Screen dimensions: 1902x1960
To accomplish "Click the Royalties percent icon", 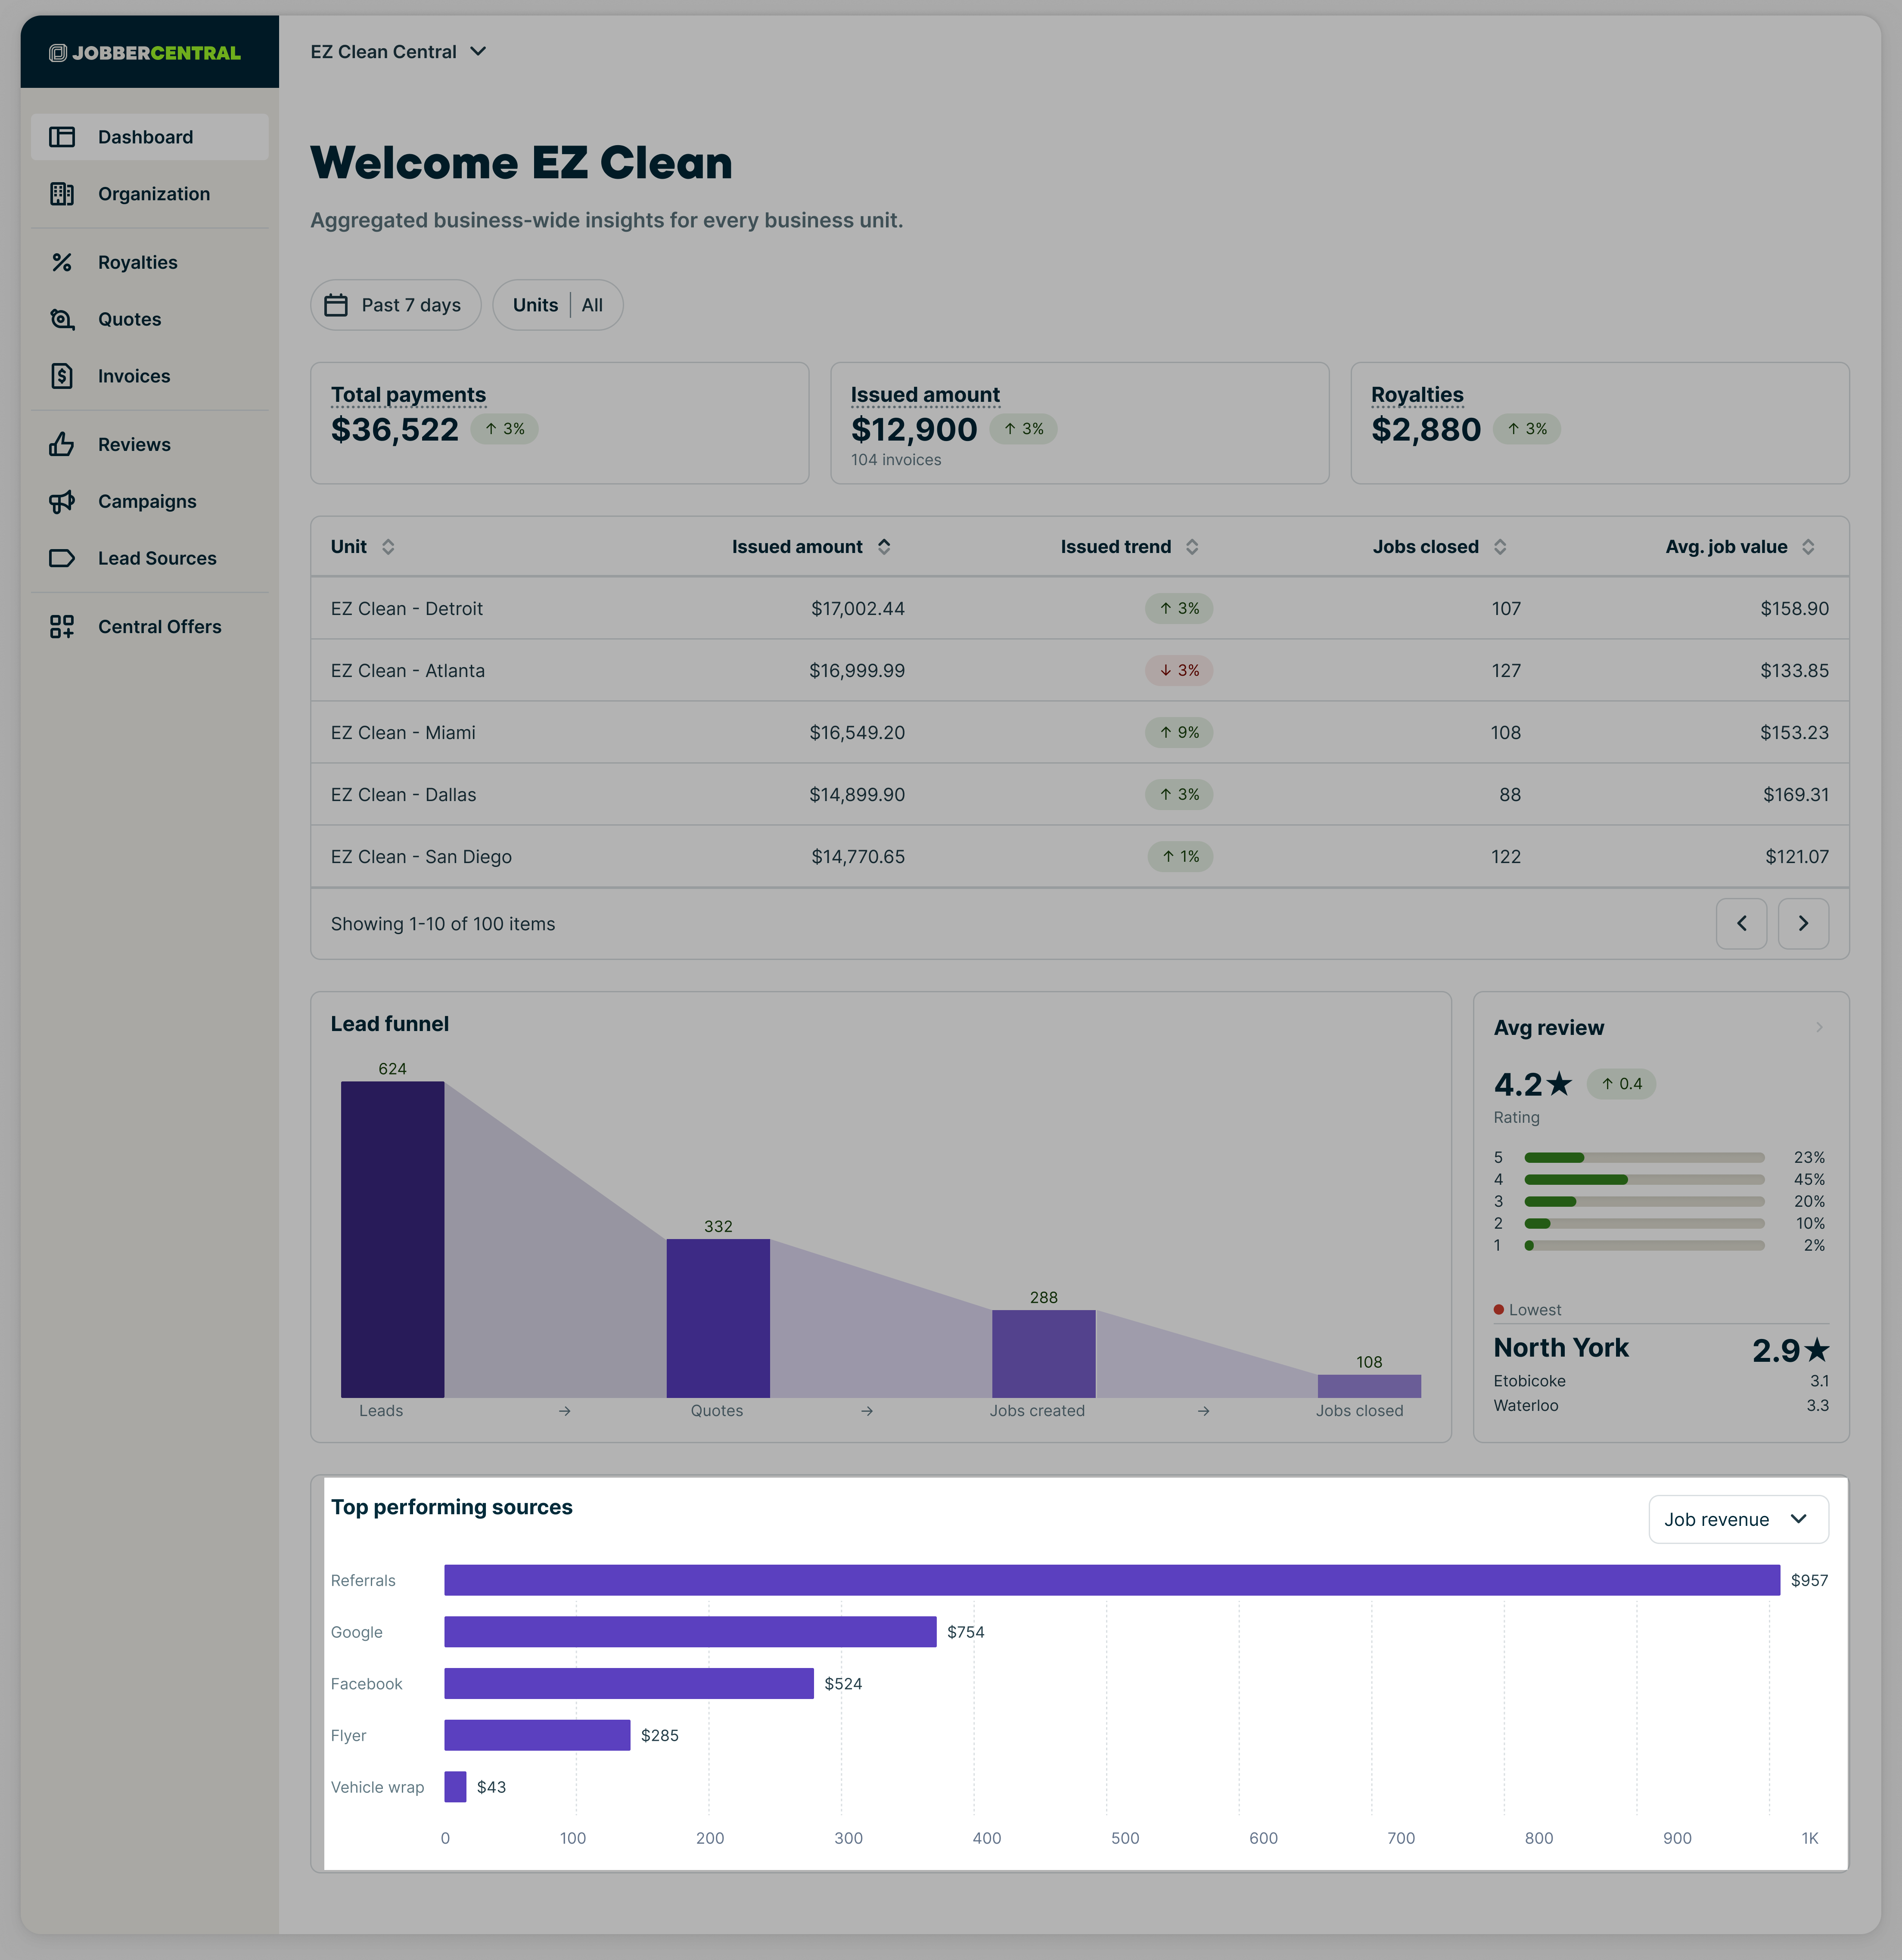I will tap(62, 262).
